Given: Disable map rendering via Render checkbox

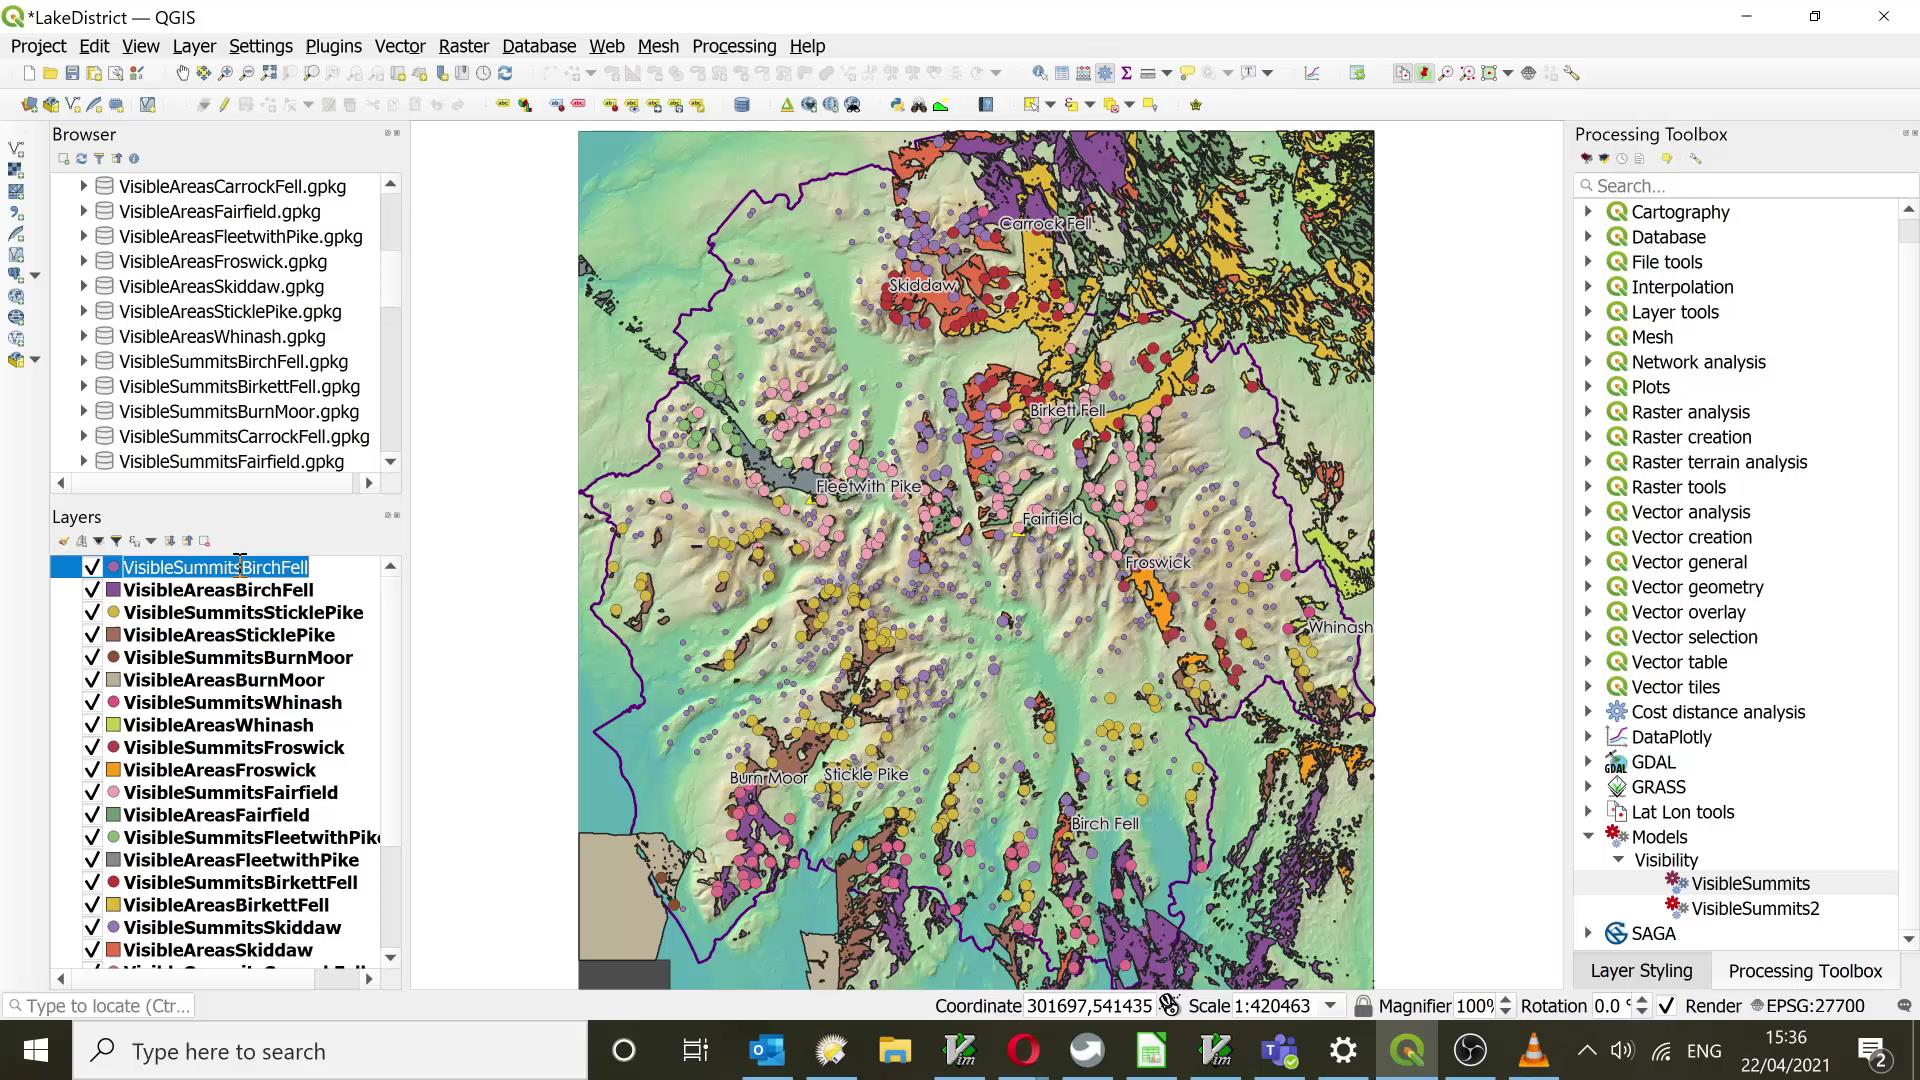Looking at the screenshot, I should pyautogui.click(x=1668, y=1005).
